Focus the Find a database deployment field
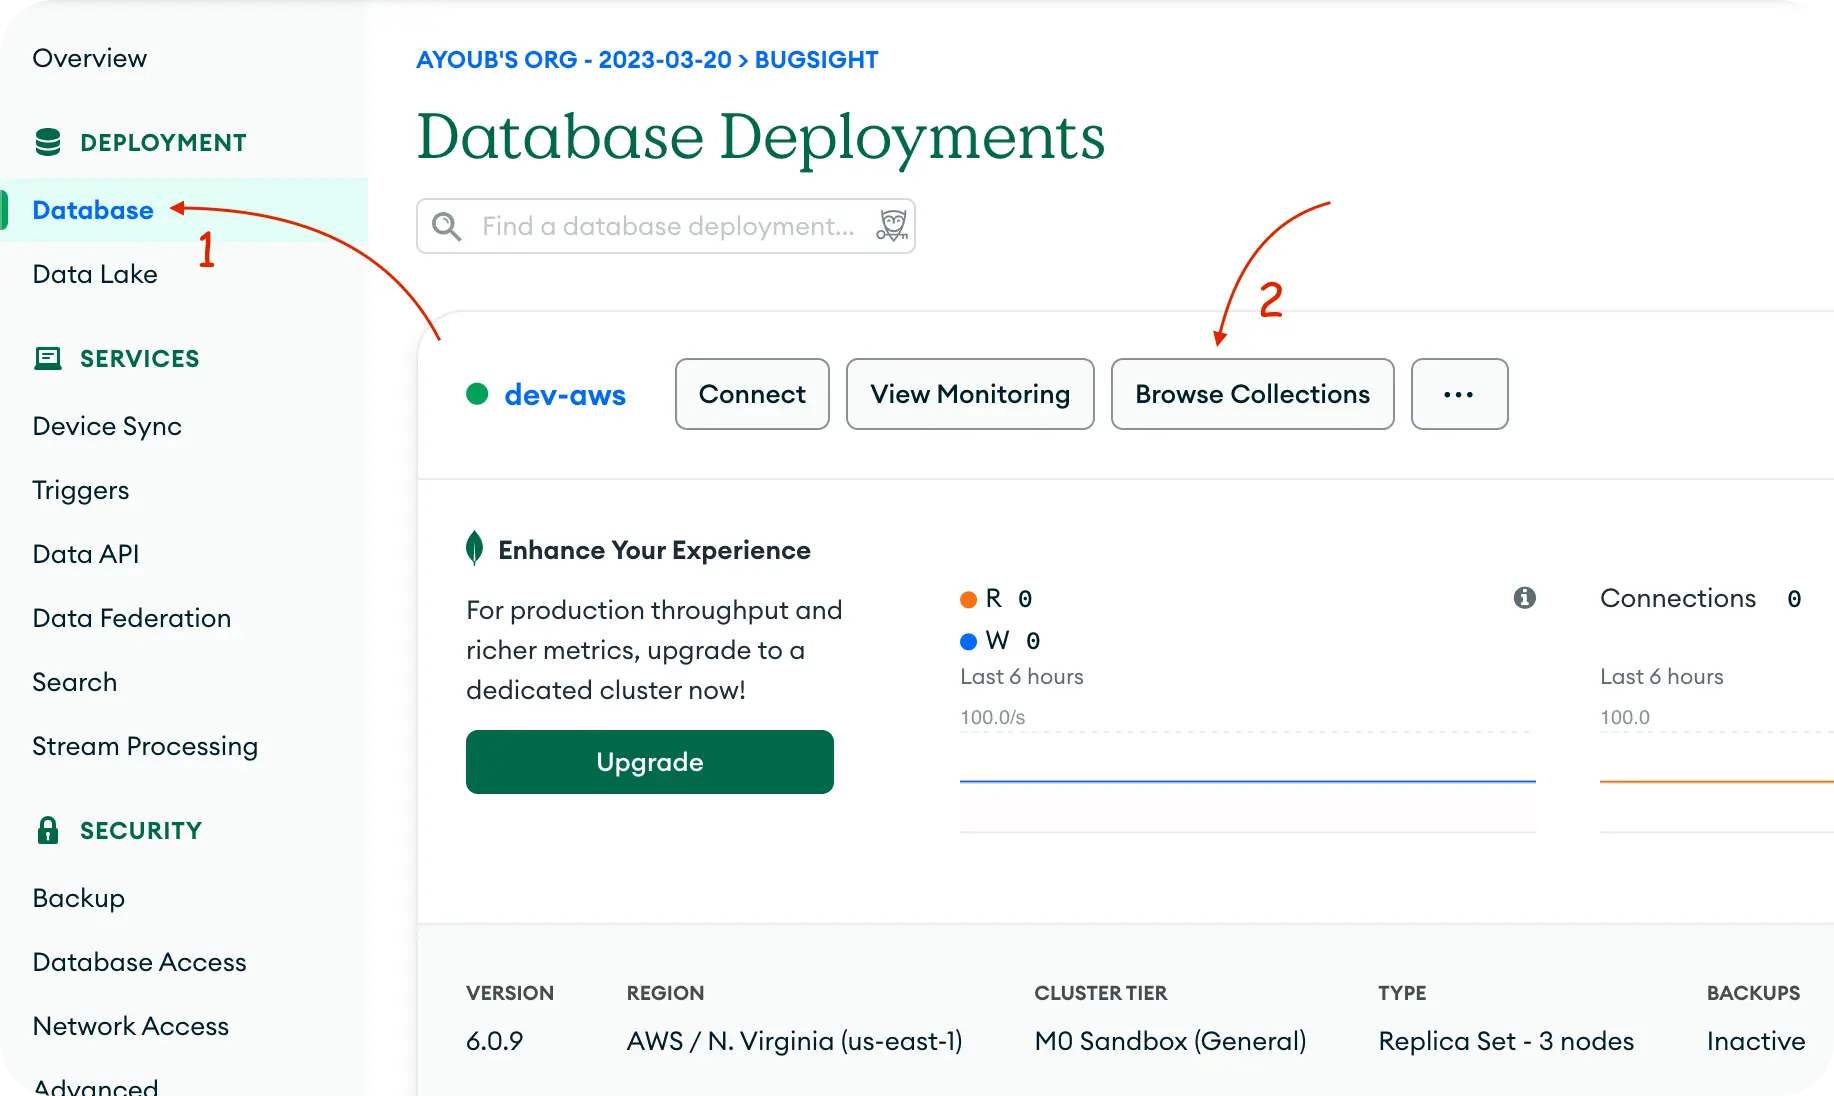This screenshot has width=1834, height=1096. (668, 227)
